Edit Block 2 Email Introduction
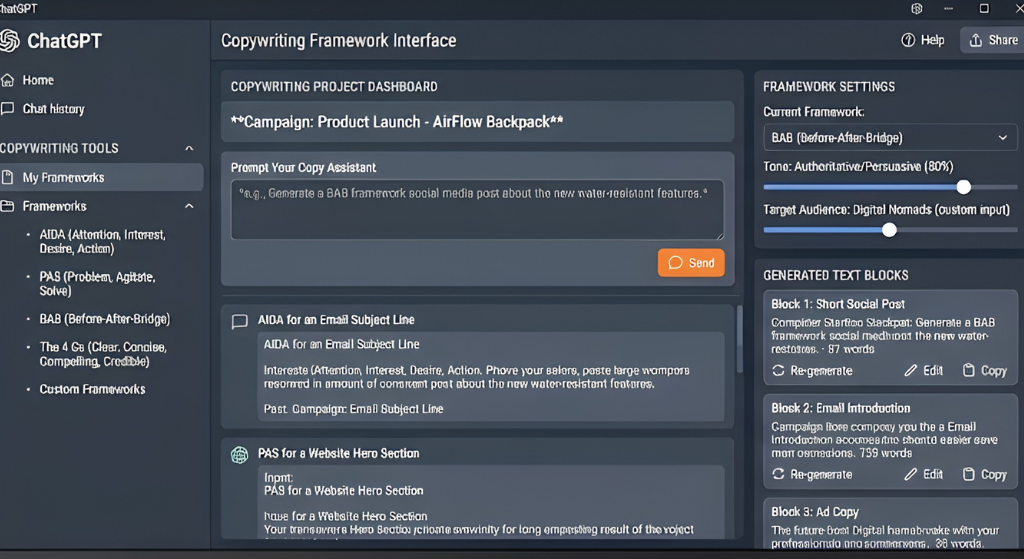The image size is (1024, 559). (923, 475)
